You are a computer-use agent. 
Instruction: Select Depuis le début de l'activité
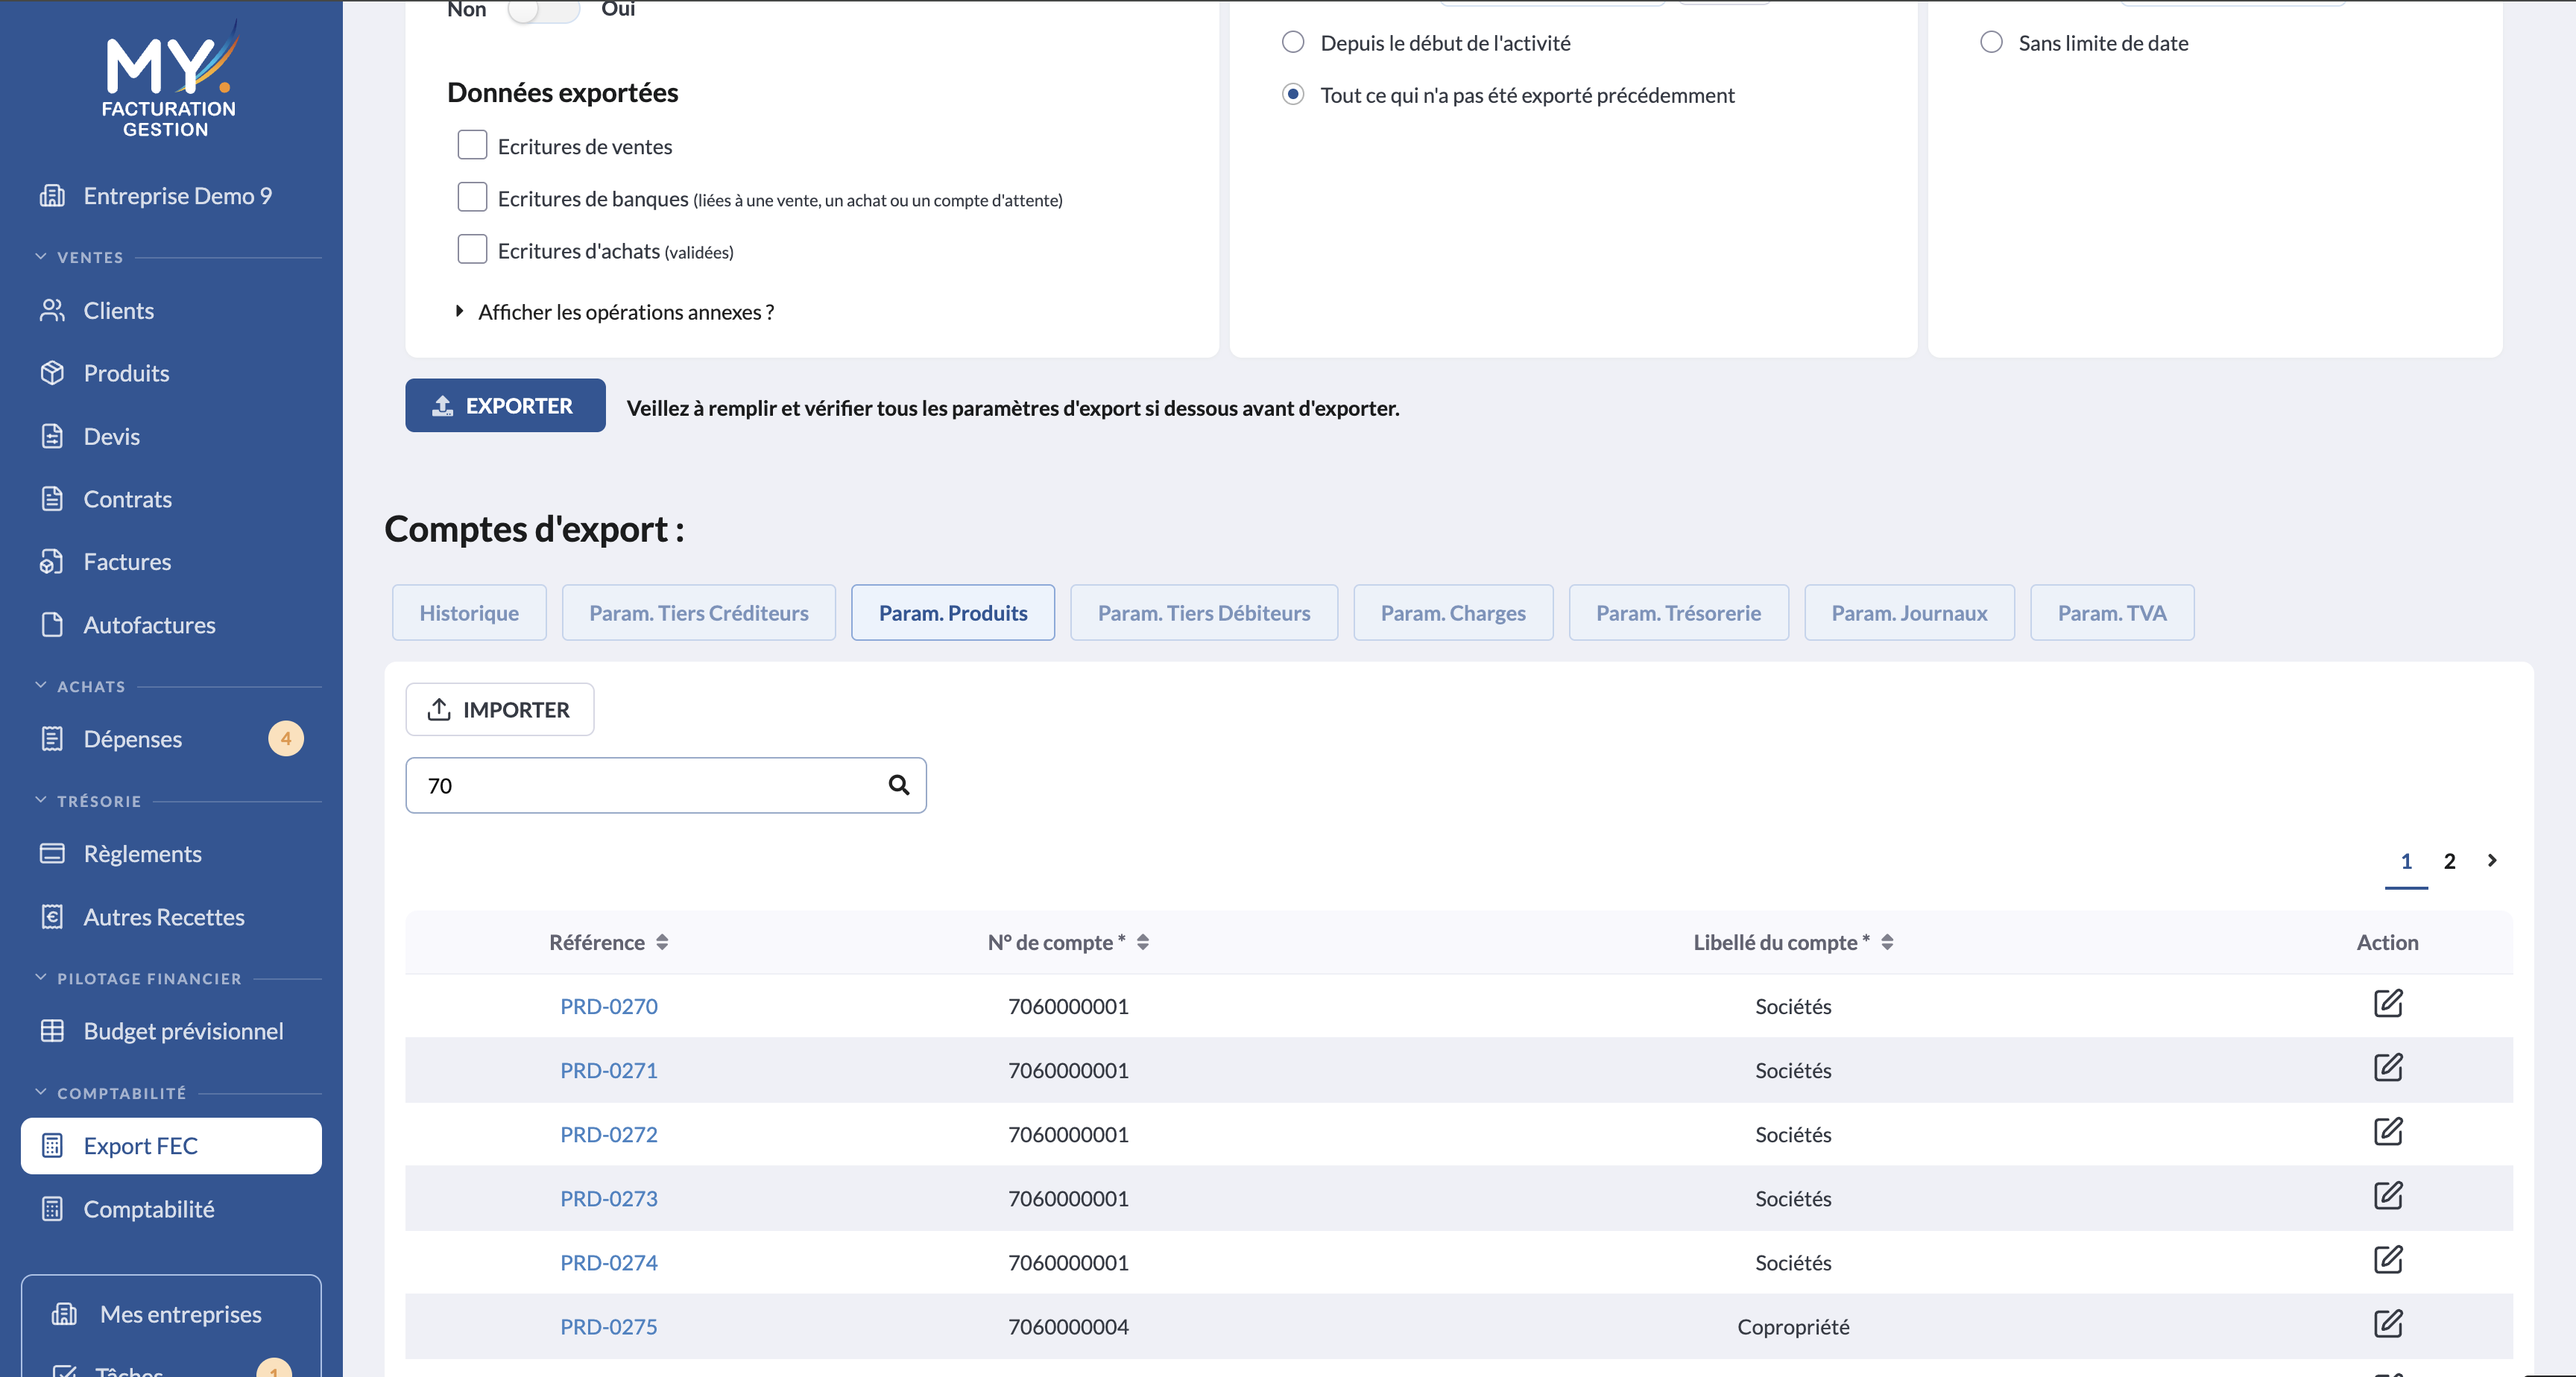[1293, 42]
